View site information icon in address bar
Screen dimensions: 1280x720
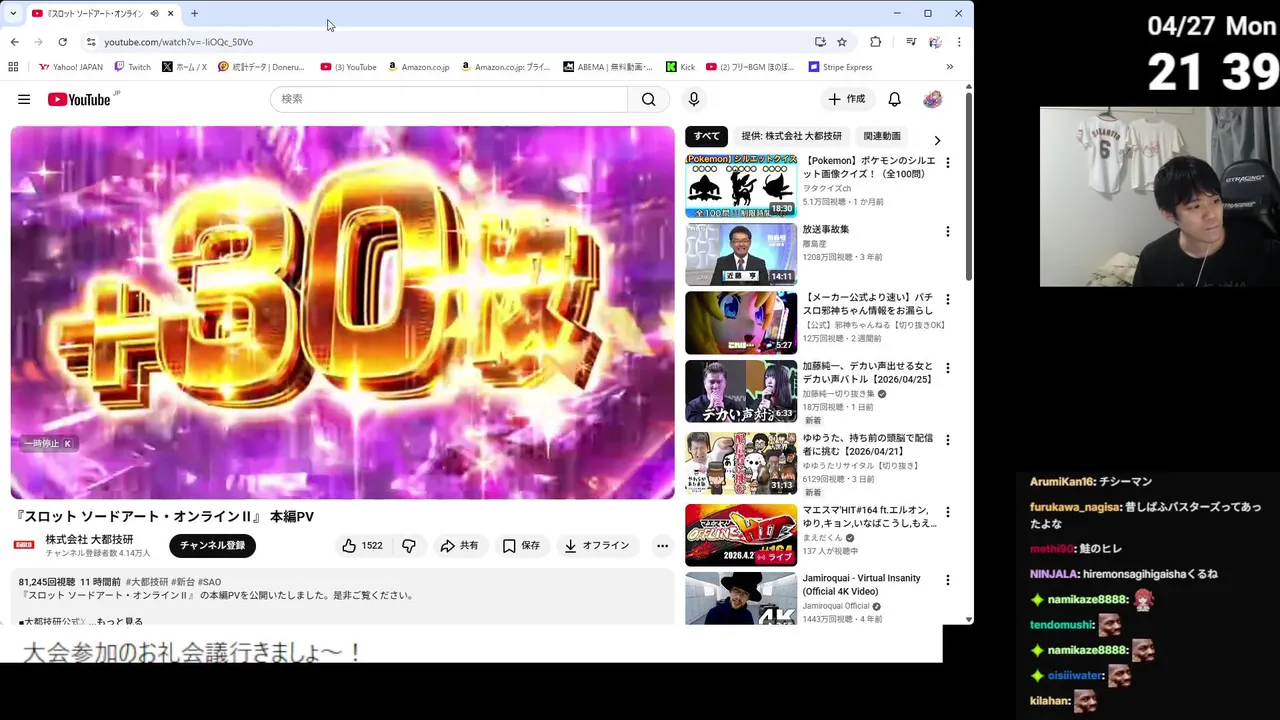[91, 42]
